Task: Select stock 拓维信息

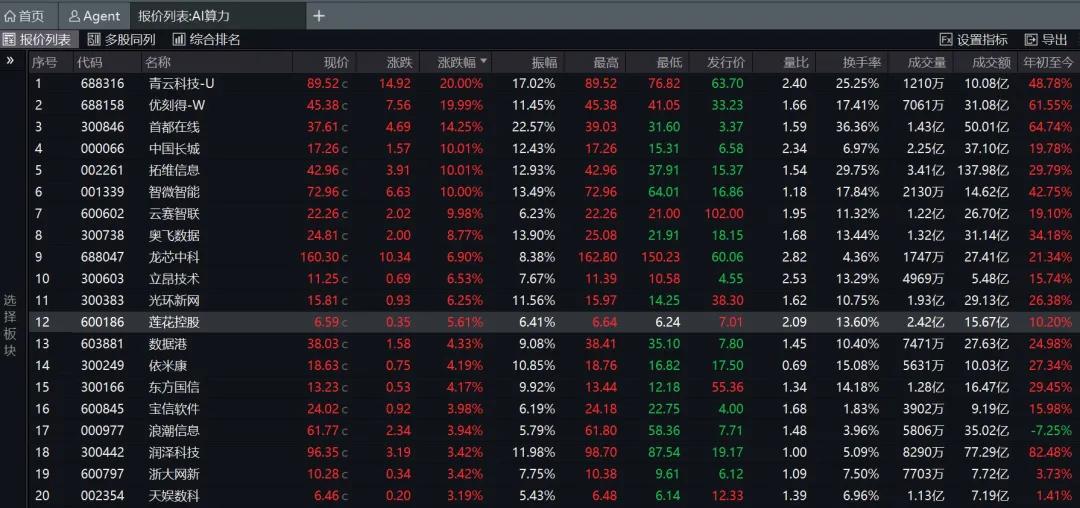Action: click(174, 171)
